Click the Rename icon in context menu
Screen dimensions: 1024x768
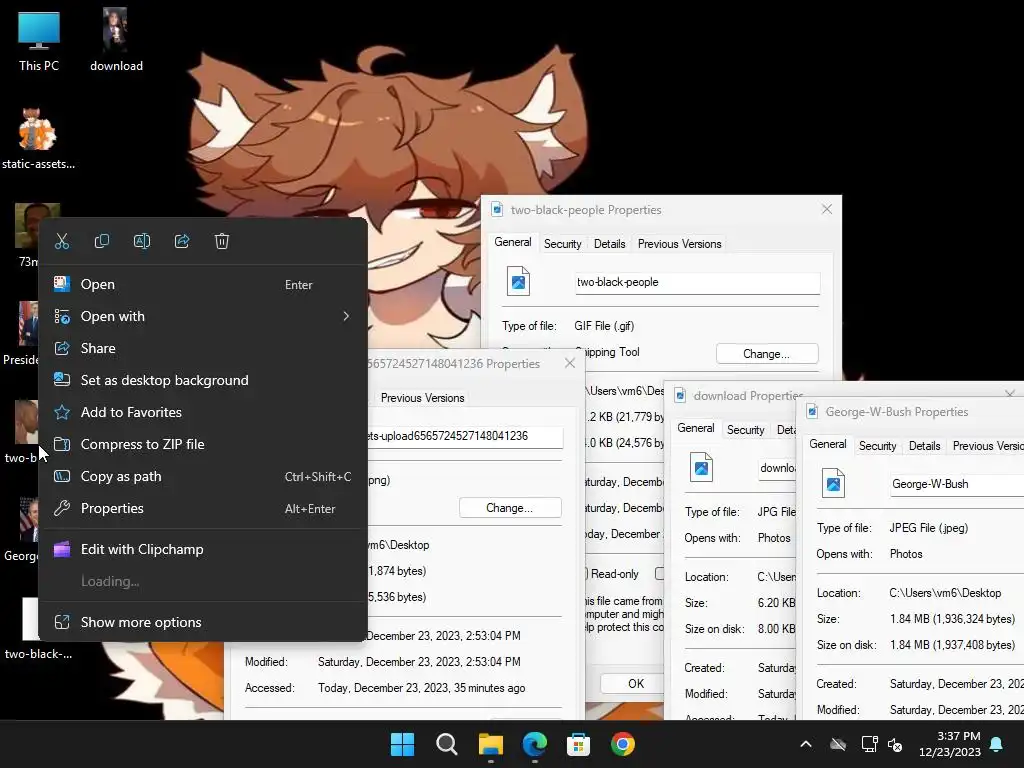142,242
